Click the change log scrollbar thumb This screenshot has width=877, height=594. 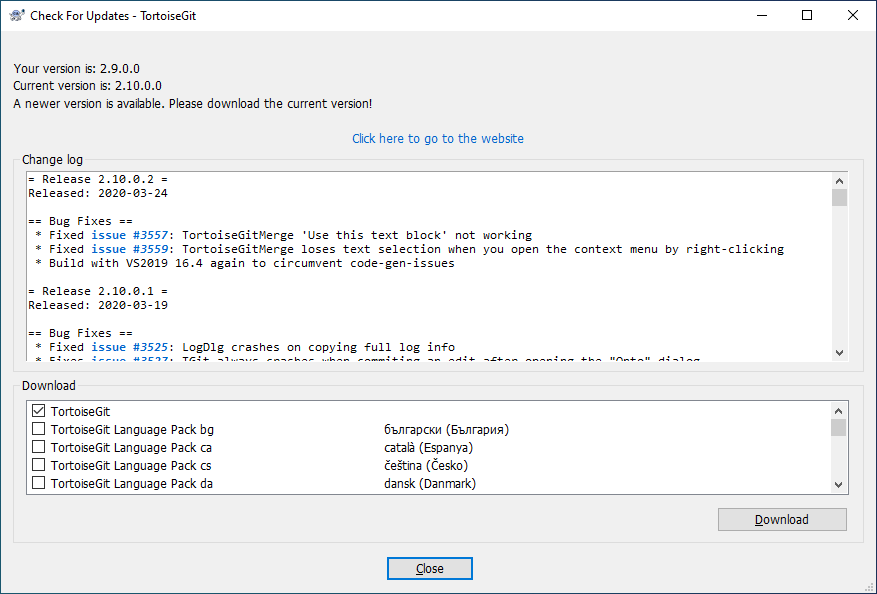[839, 197]
